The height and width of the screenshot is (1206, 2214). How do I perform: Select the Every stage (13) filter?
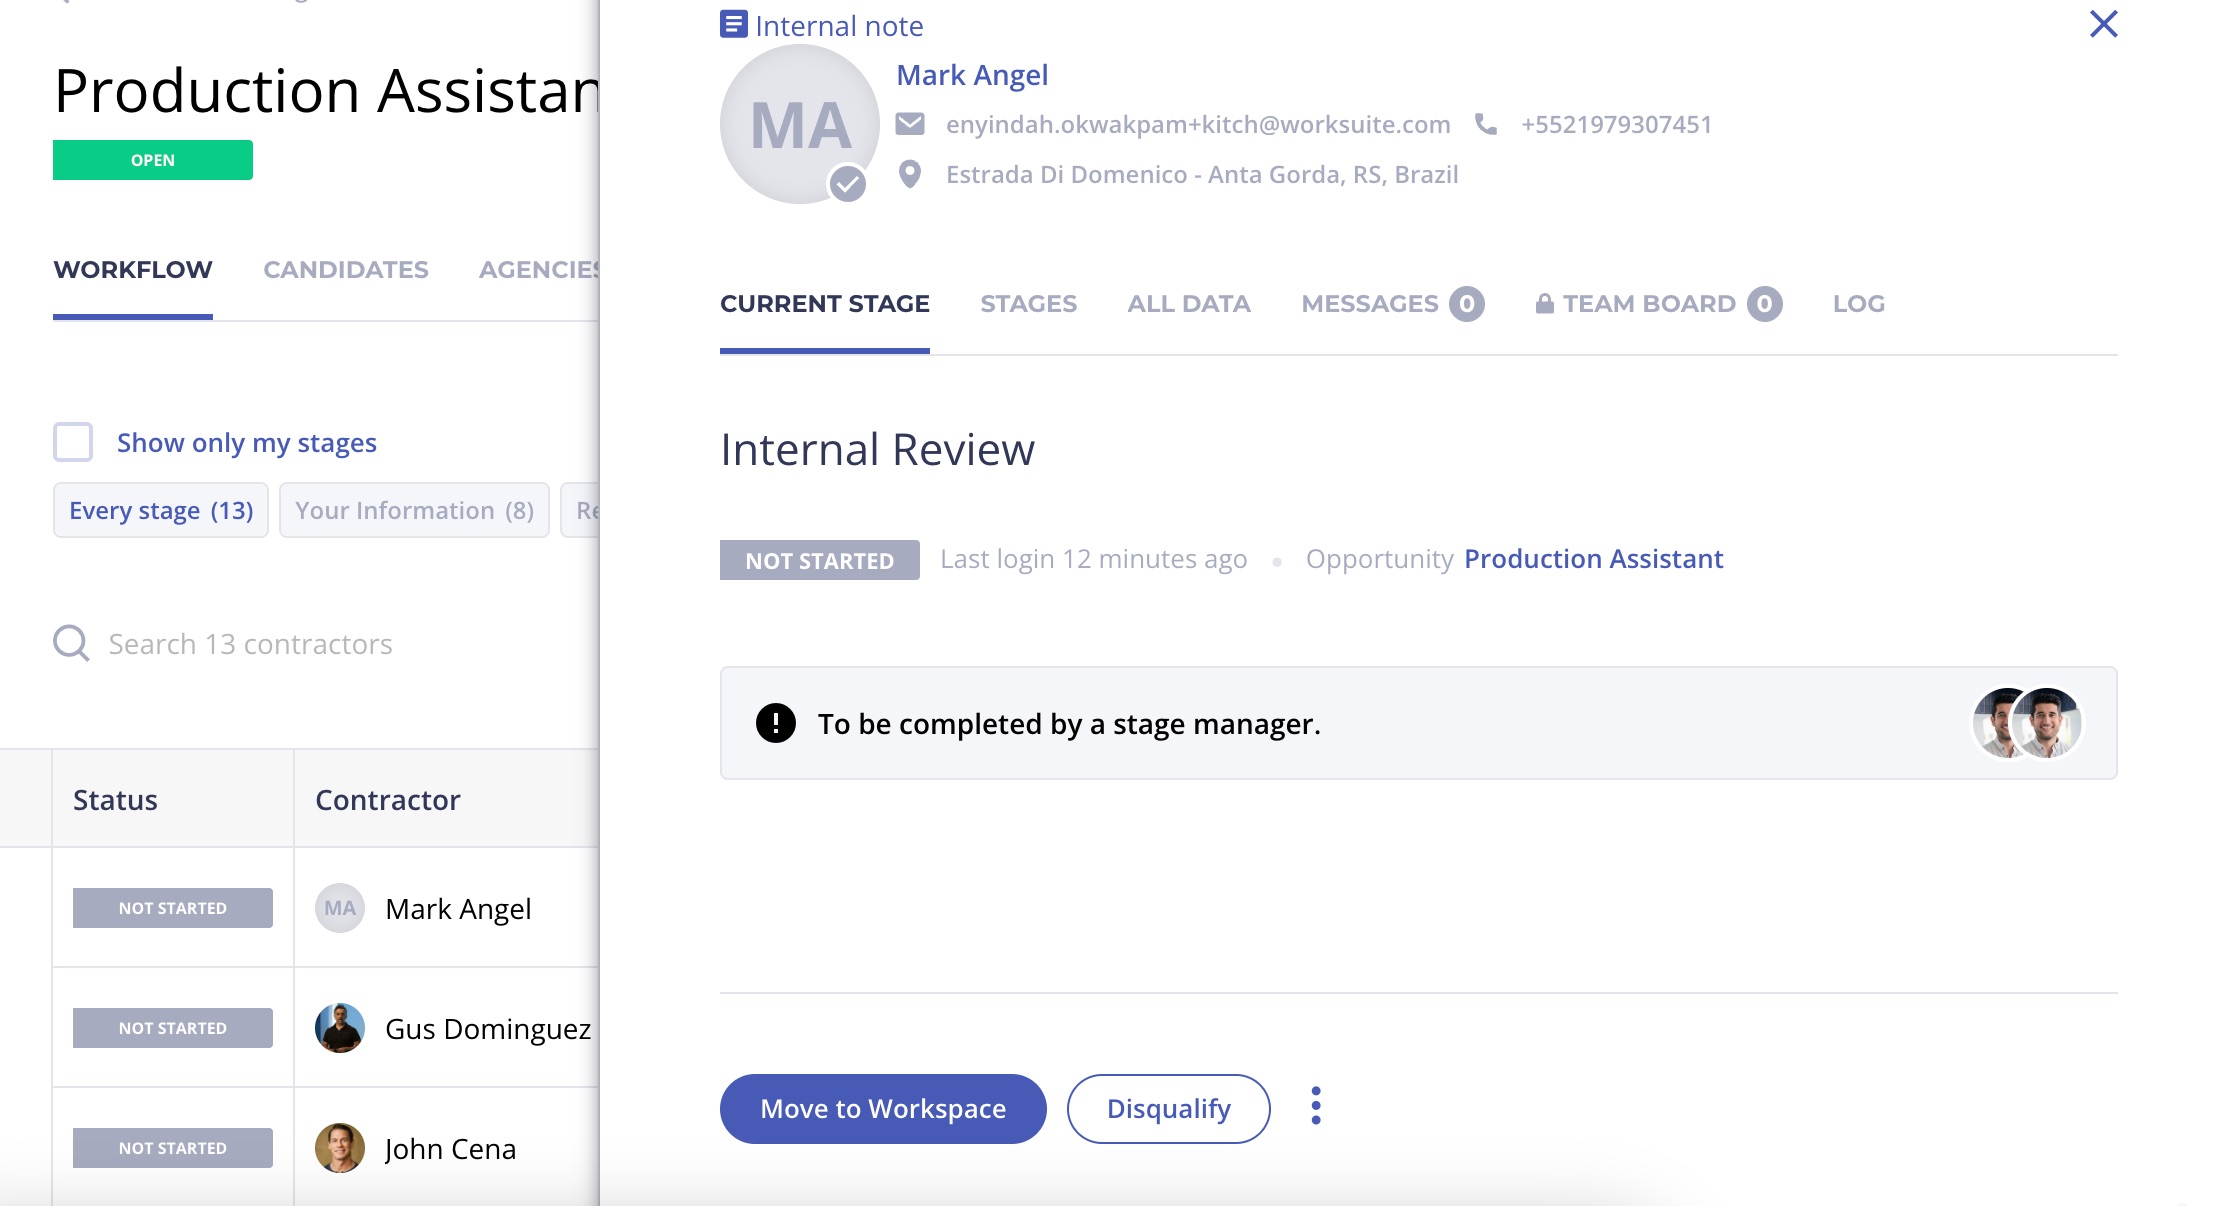coord(161,510)
